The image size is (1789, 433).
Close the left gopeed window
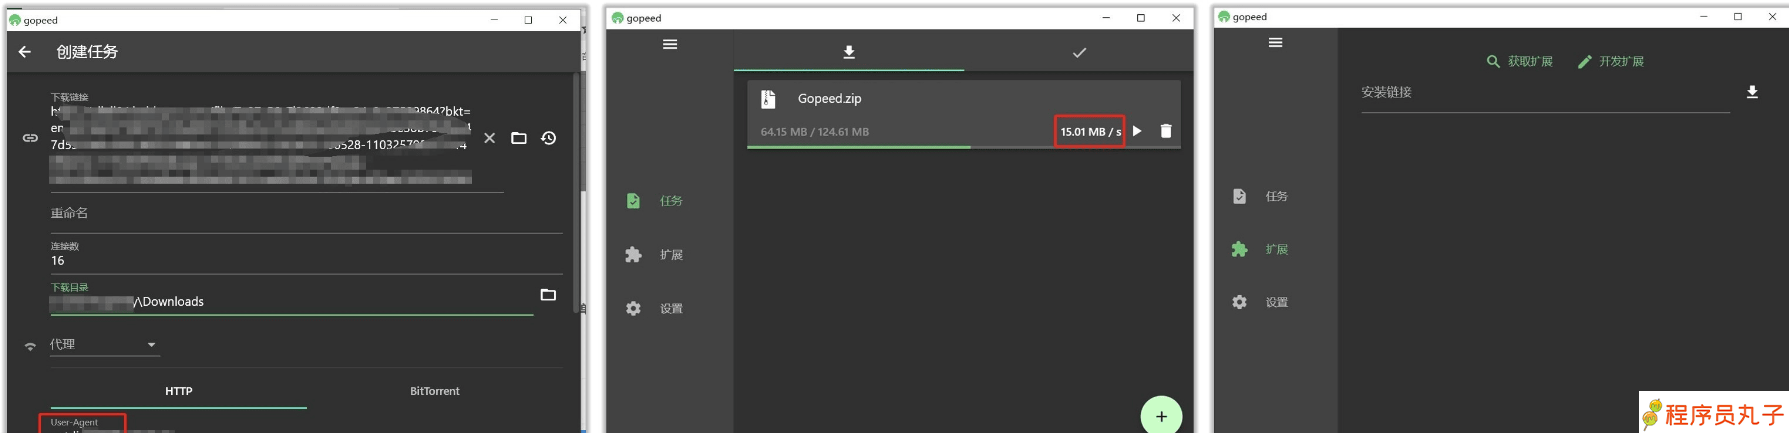point(563,20)
